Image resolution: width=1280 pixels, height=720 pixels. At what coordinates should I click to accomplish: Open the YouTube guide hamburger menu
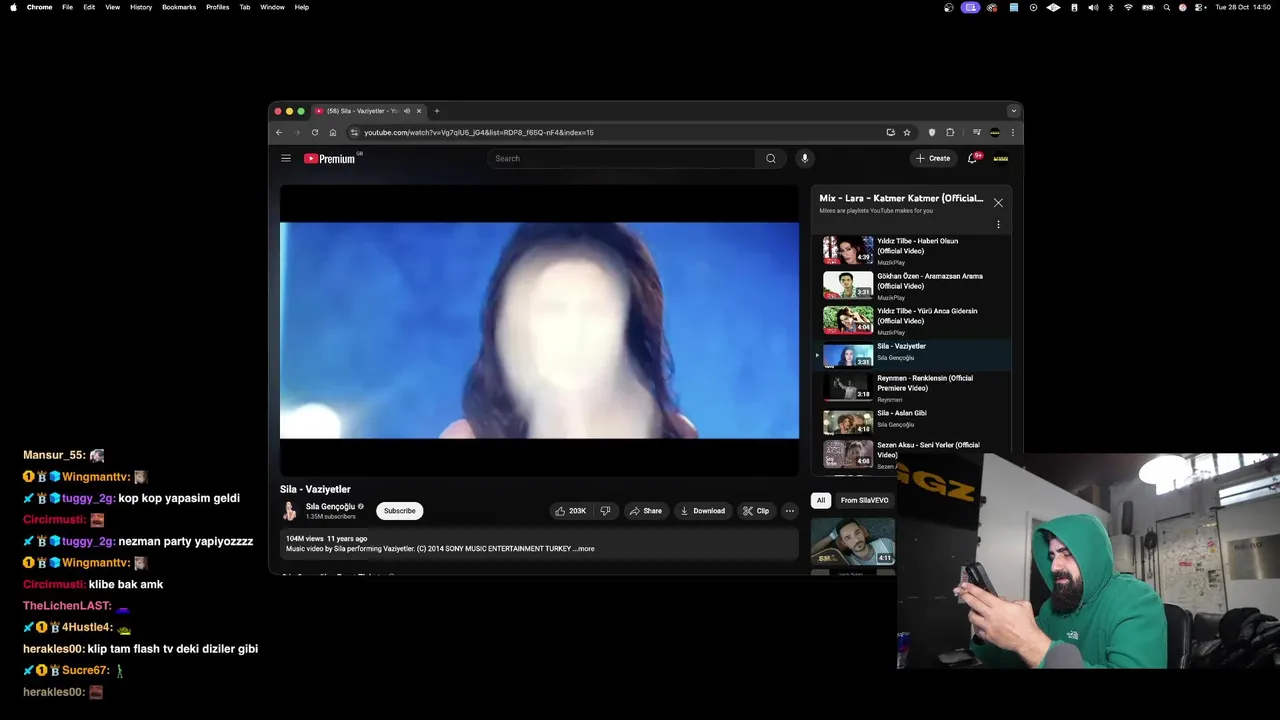(x=286, y=158)
